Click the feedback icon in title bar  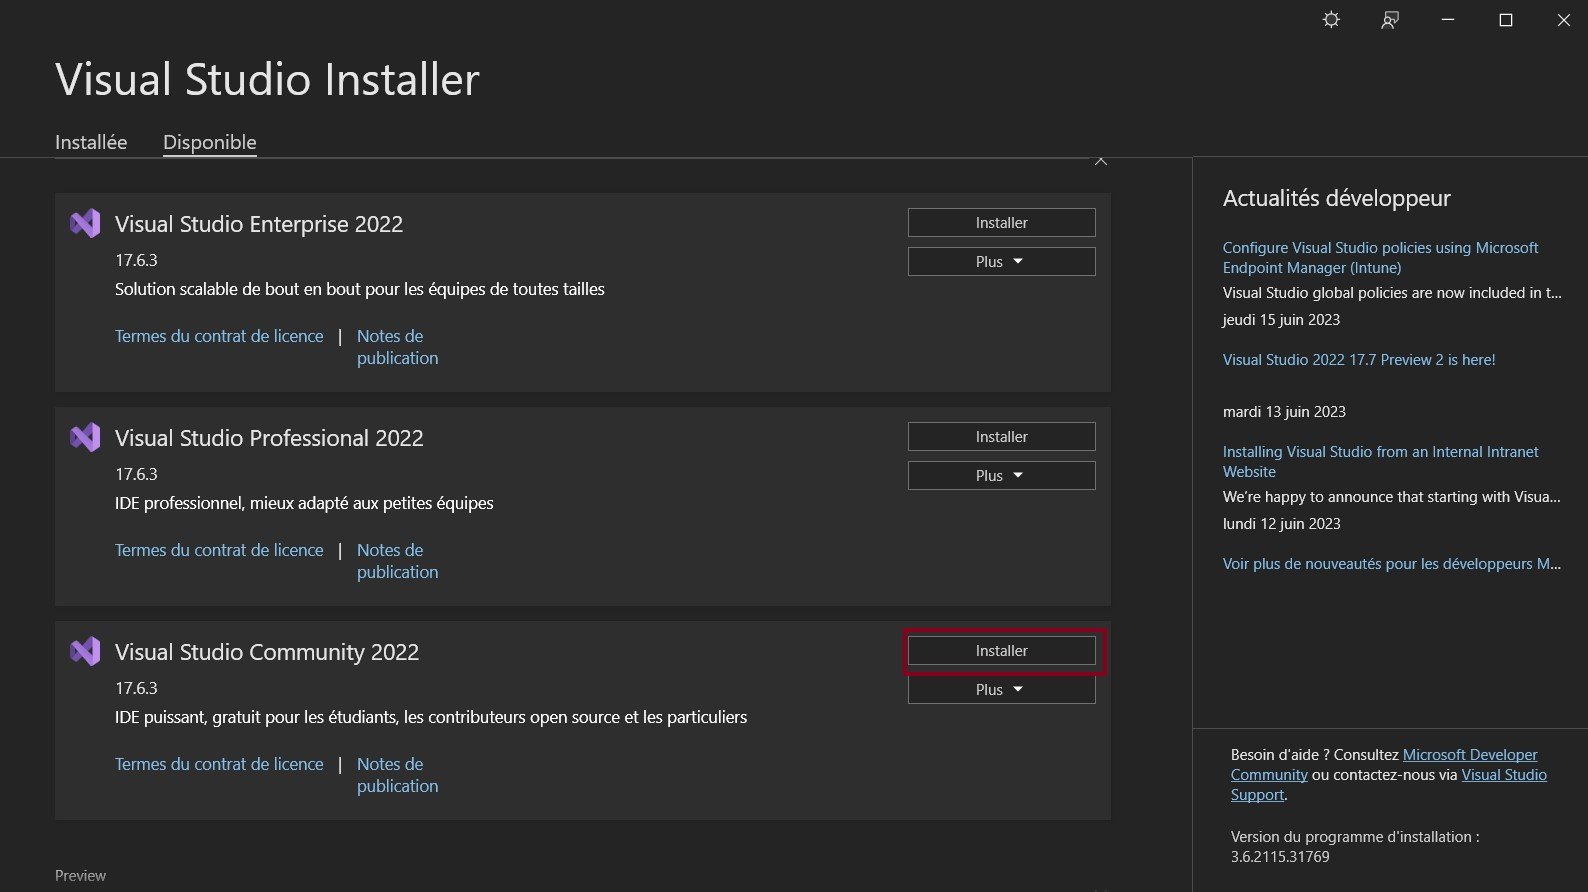(1390, 20)
